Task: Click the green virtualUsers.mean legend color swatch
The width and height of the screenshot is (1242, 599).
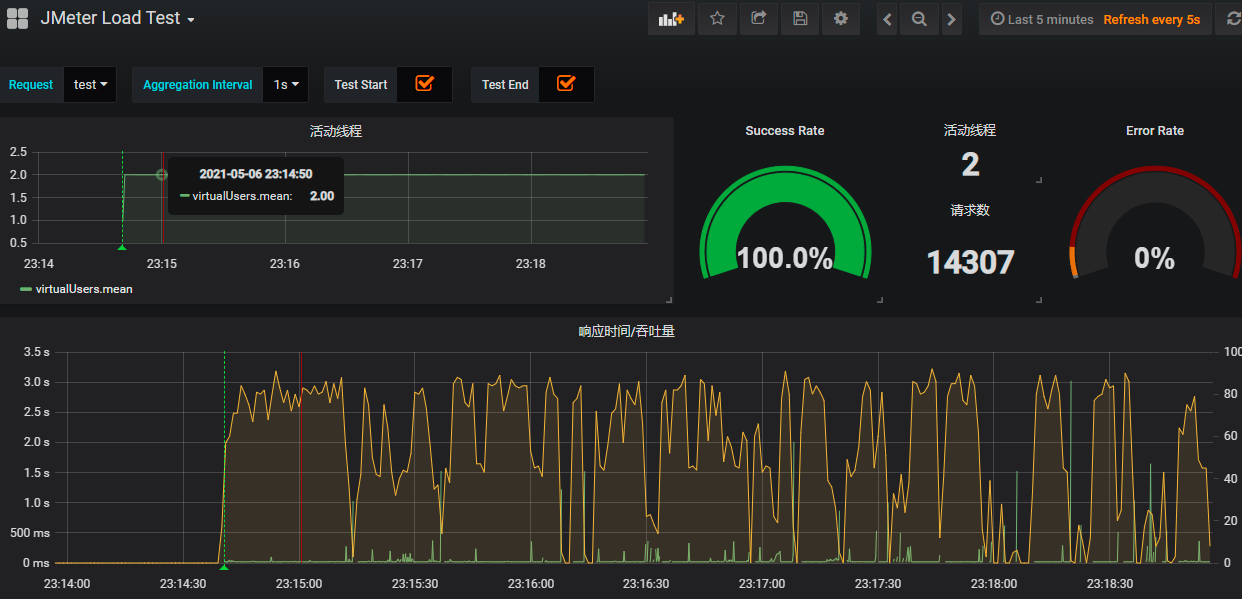Action: [x=26, y=289]
